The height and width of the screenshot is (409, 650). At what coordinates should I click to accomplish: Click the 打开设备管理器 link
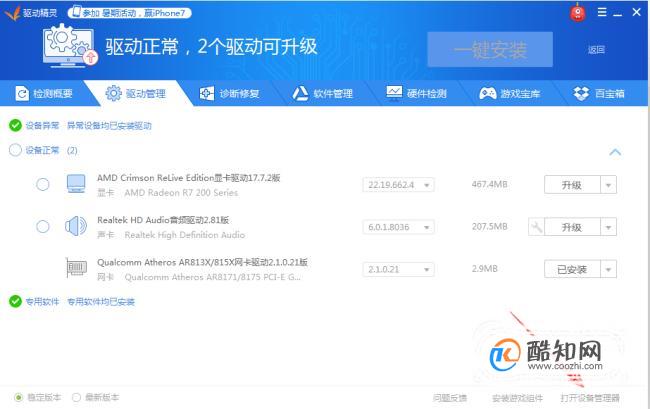coord(590,398)
